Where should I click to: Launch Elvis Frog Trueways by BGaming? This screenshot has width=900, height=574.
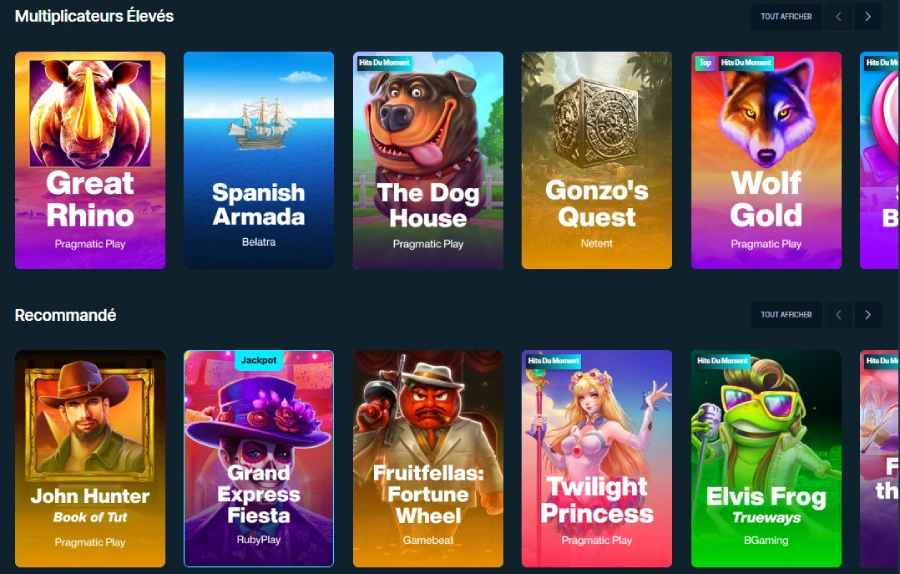[766, 458]
